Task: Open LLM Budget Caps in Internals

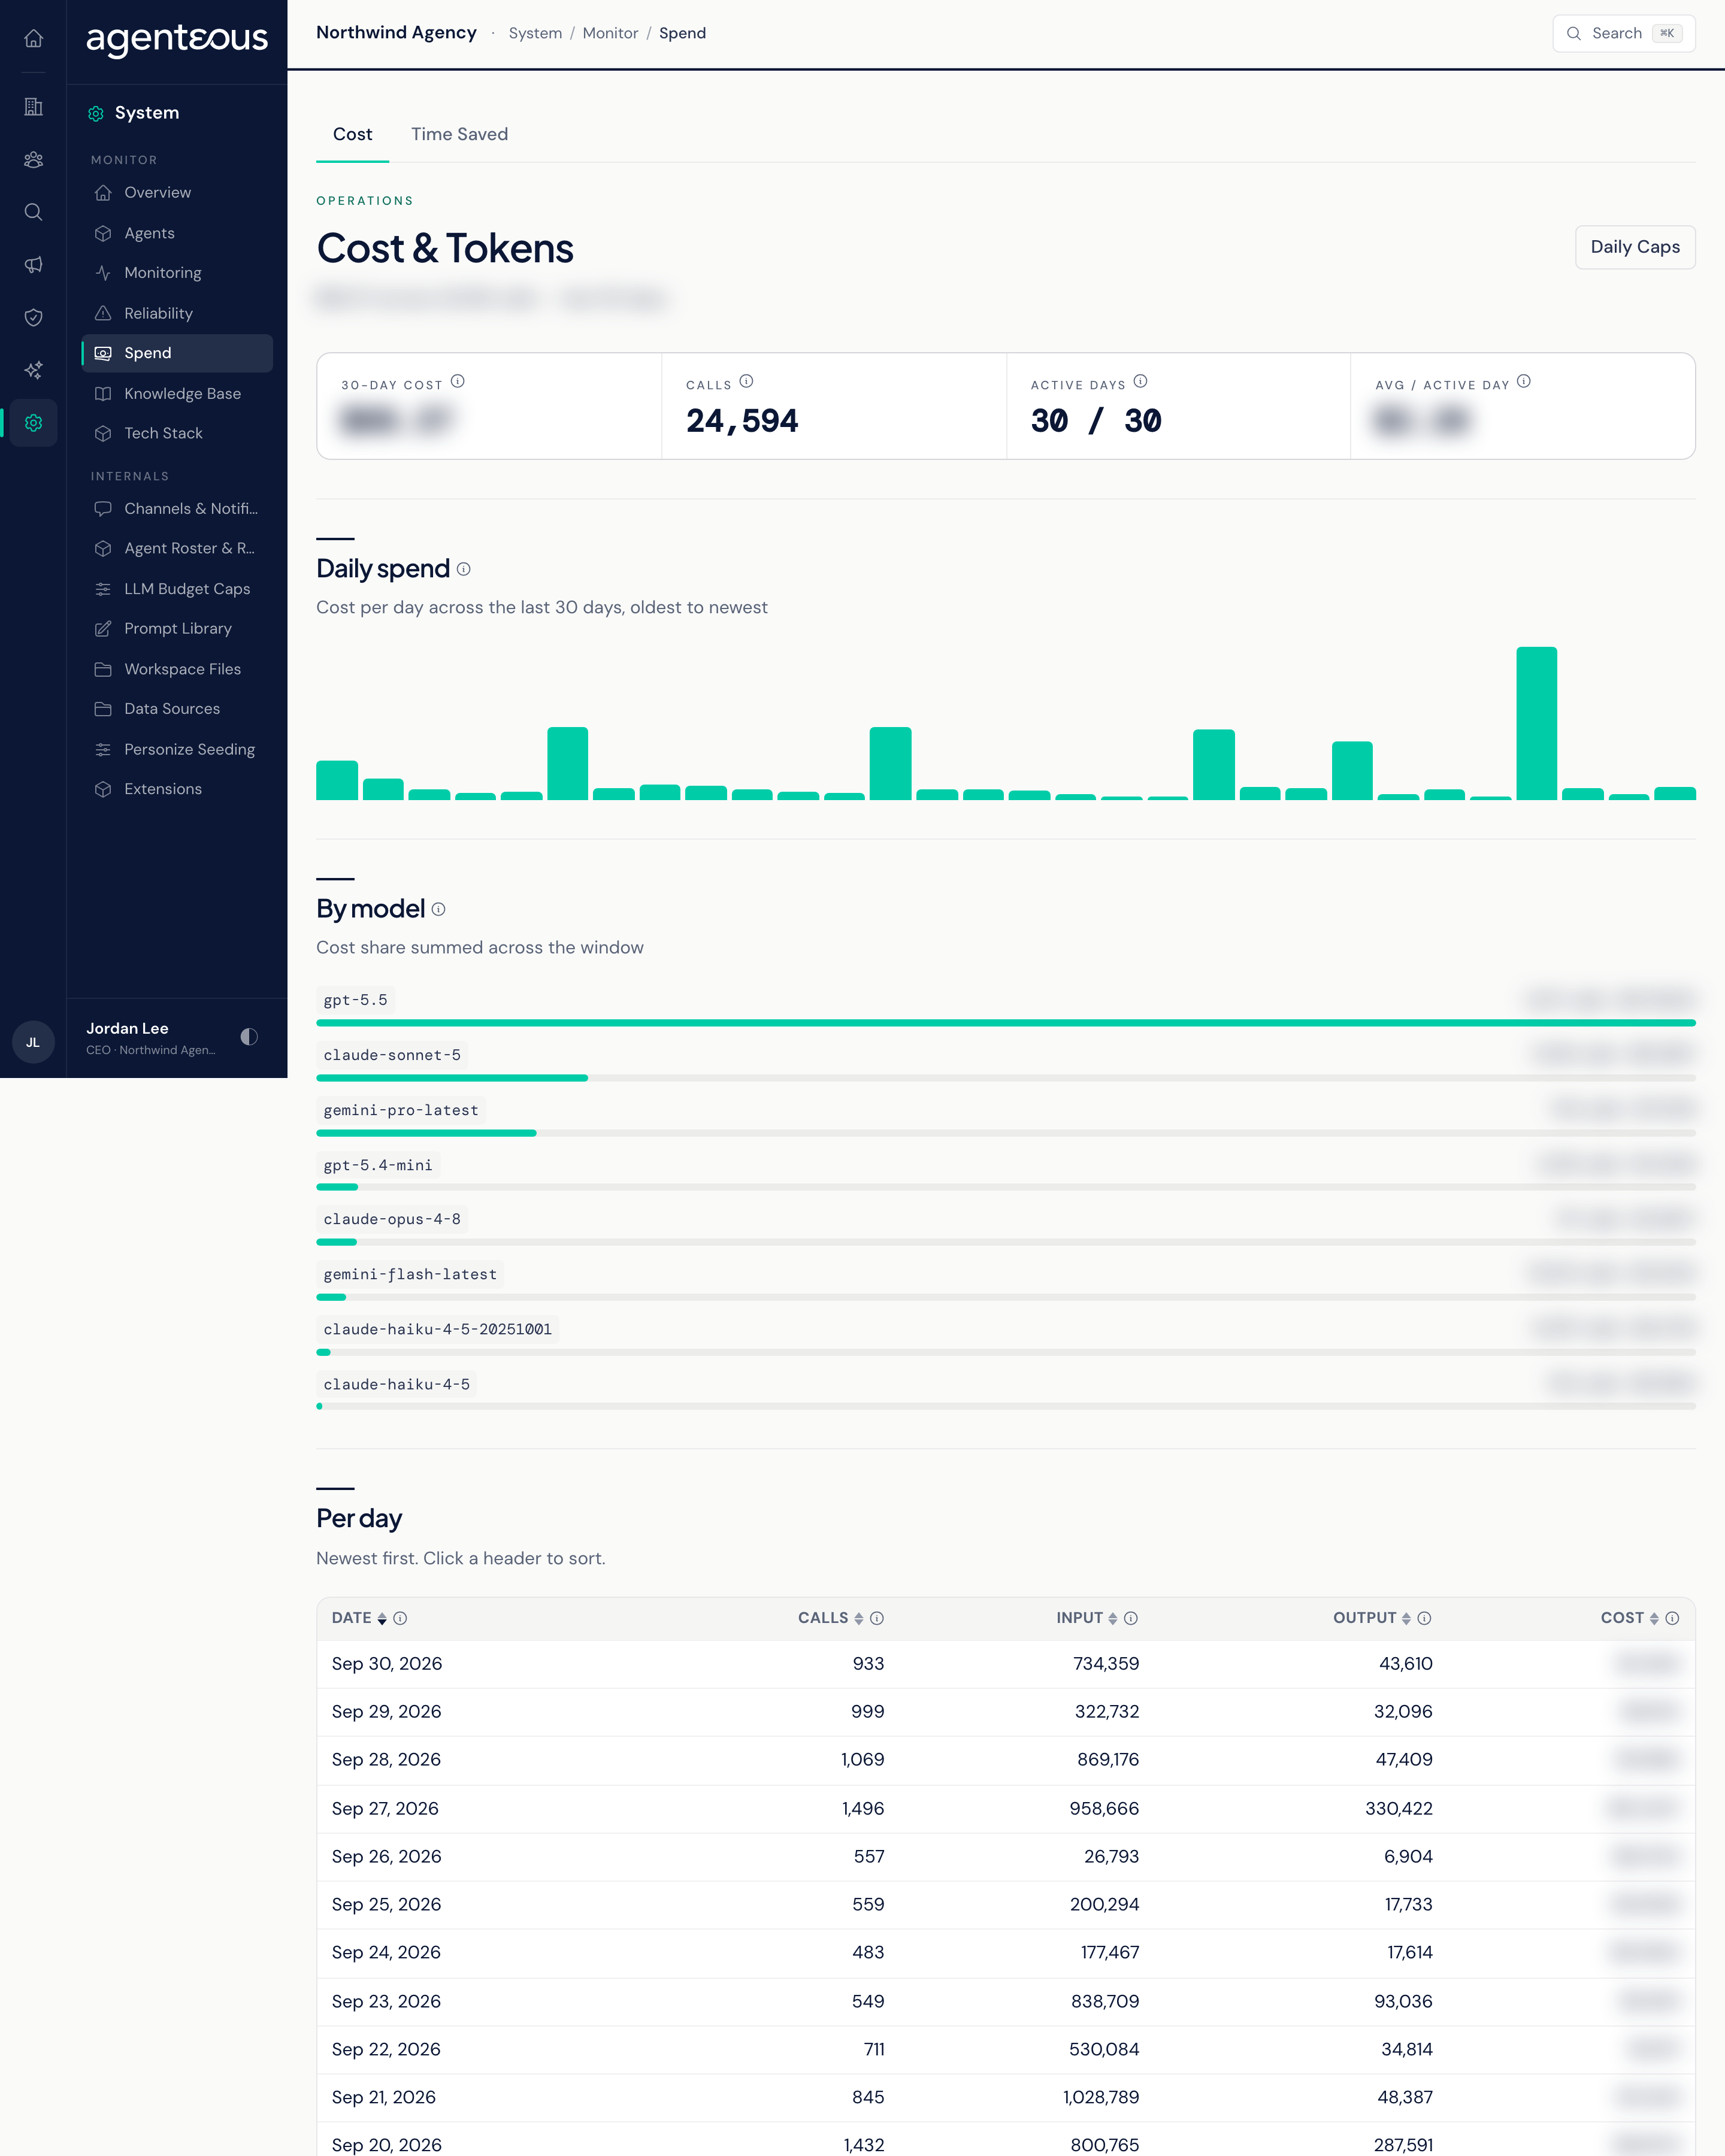Action: coord(177,589)
